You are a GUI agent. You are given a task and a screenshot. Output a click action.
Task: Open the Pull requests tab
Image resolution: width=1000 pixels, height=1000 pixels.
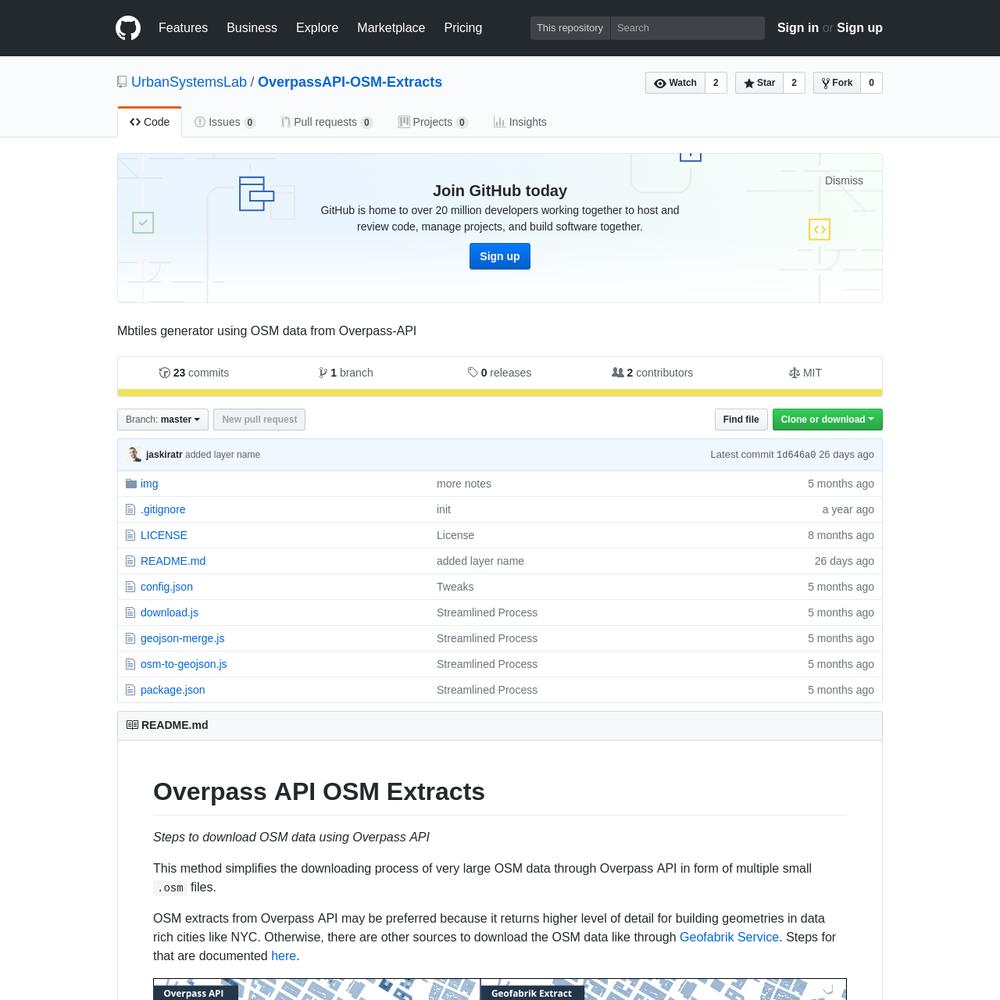pos(327,122)
